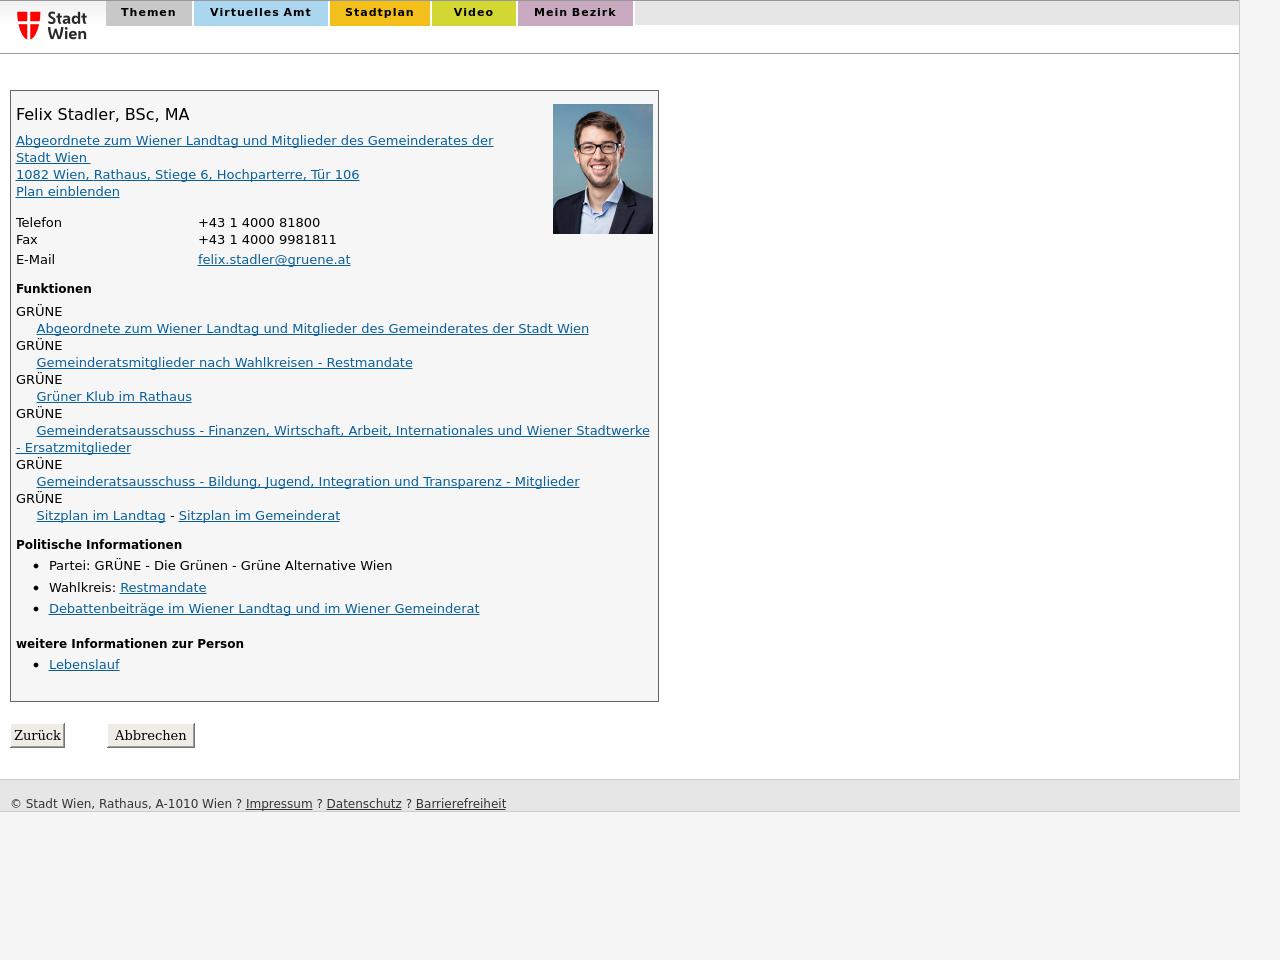Open the Virtuelles Amt tab

pyautogui.click(x=260, y=13)
